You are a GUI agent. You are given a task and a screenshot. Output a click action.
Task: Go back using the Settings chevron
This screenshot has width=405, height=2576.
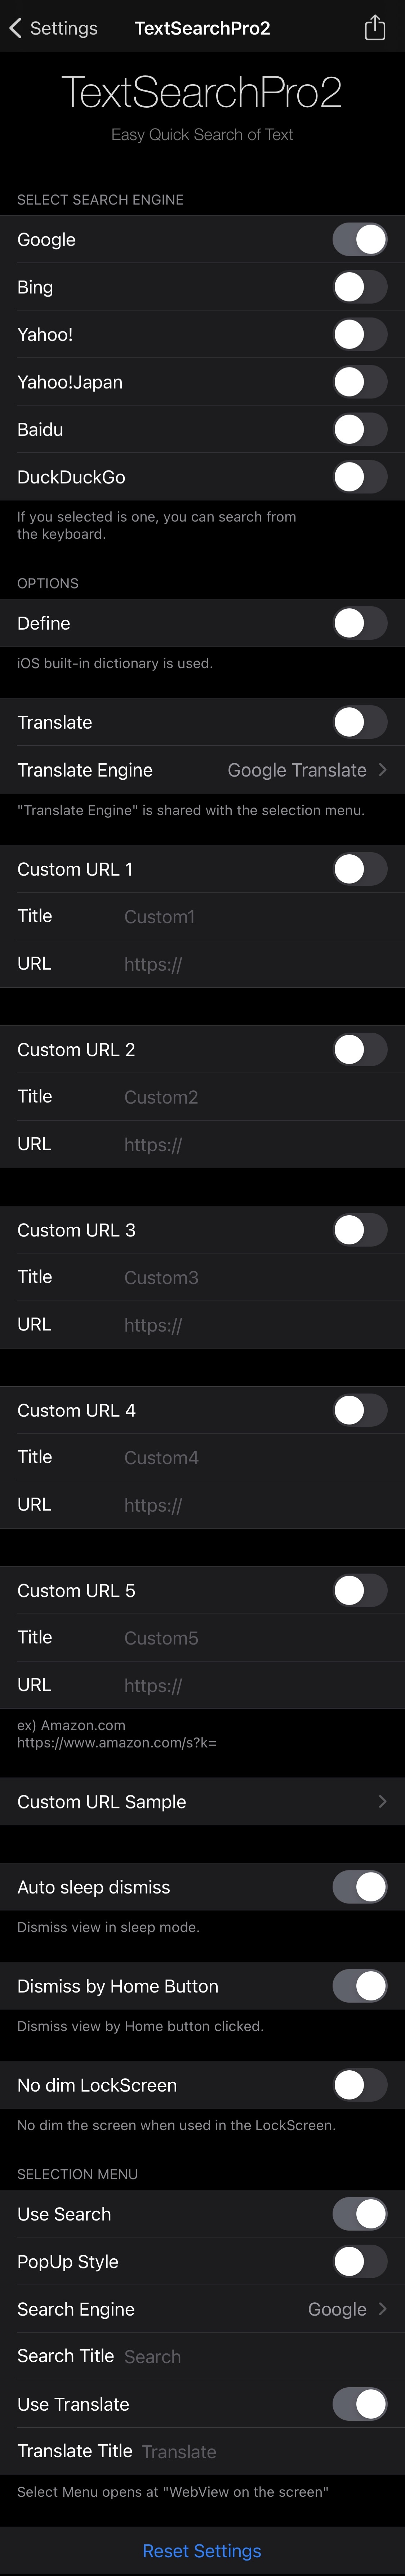[x=53, y=28]
